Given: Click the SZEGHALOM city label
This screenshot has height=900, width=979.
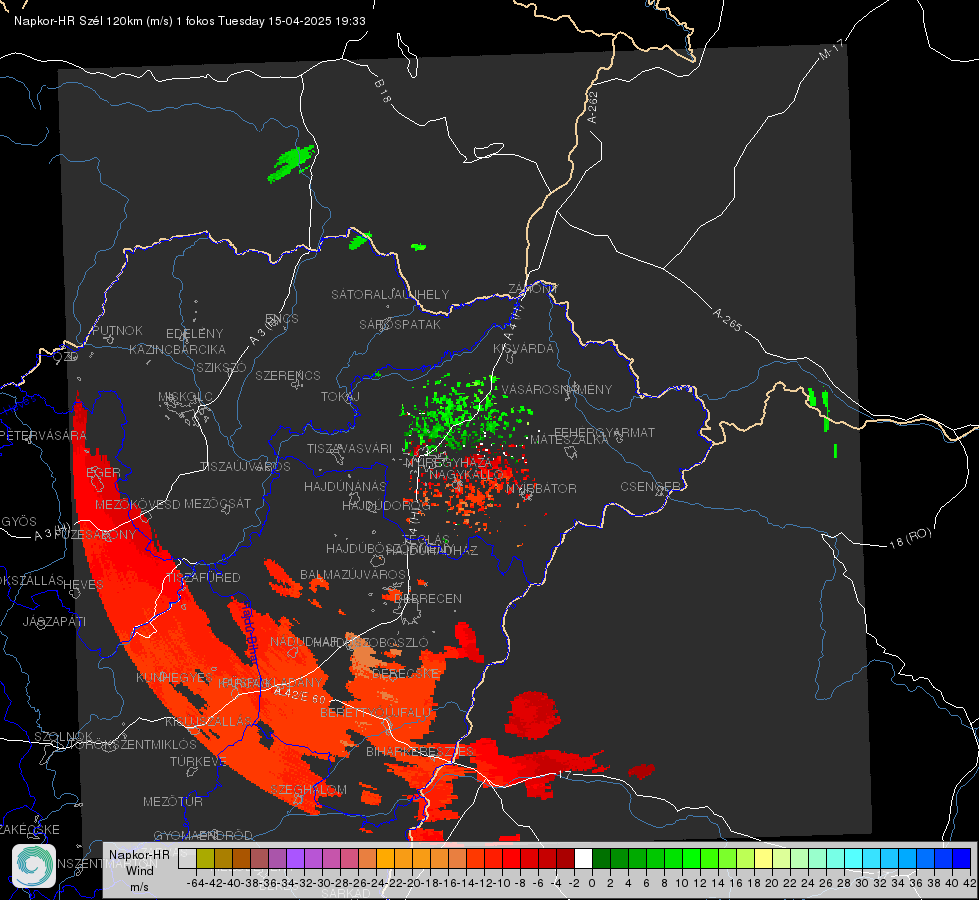Looking at the screenshot, I should [308, 789].
